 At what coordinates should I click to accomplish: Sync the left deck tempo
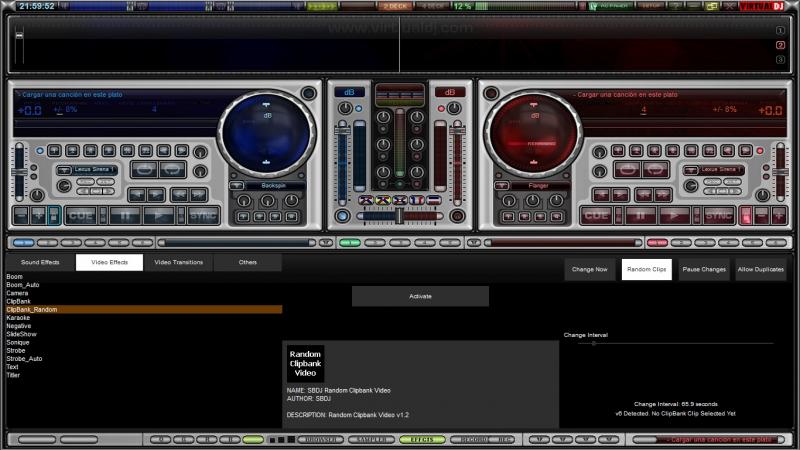point(203,215)
